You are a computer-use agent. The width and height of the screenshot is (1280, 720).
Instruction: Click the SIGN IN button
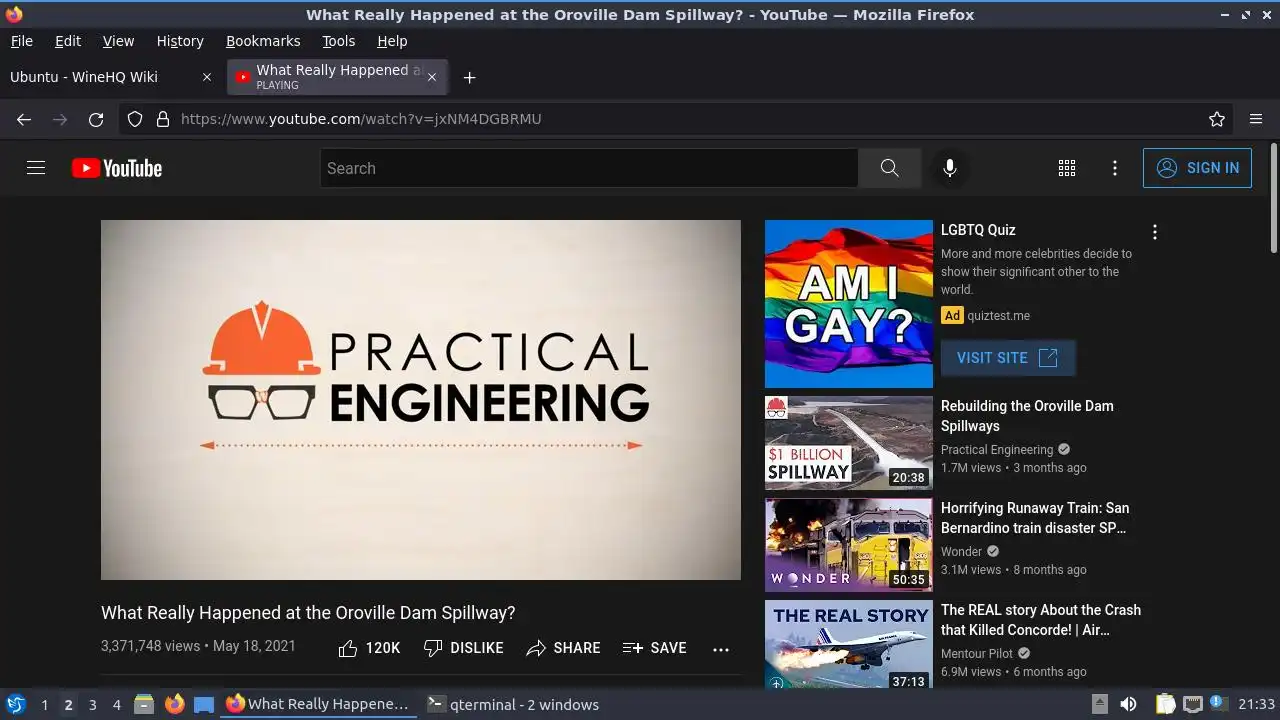click(1197, 168)
